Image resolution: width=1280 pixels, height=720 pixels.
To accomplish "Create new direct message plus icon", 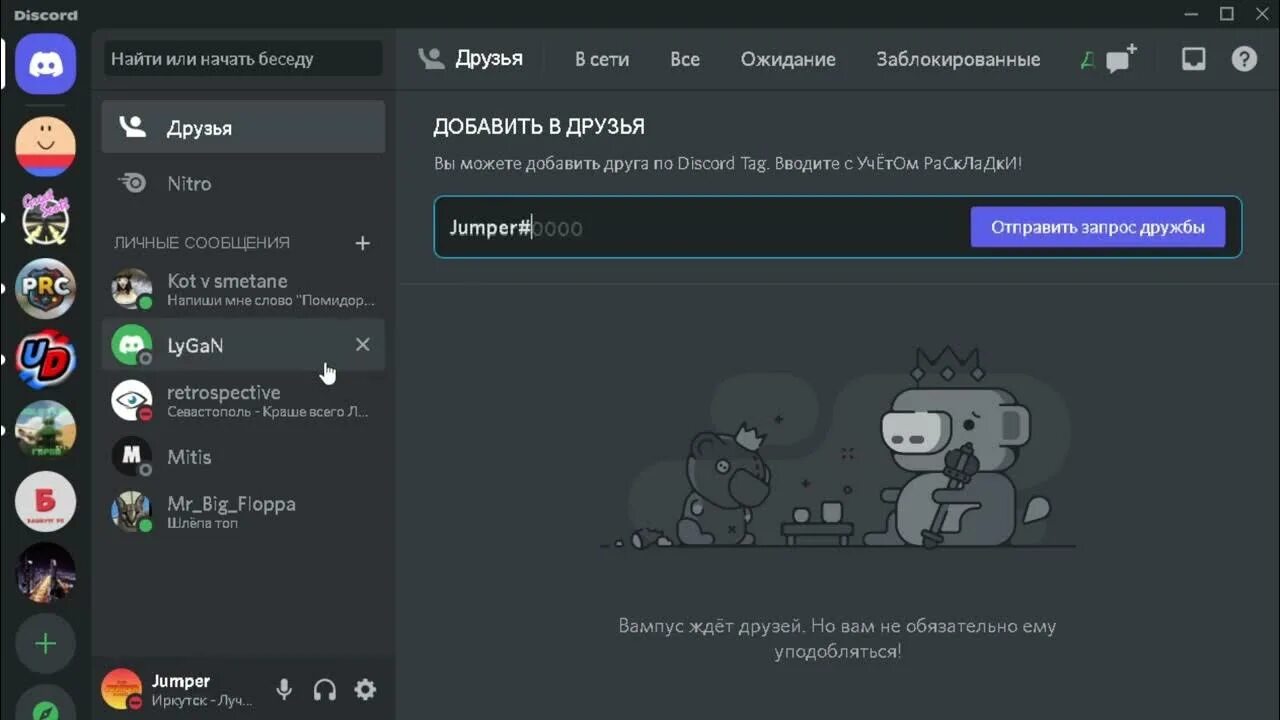I will [x=363, y=243].
